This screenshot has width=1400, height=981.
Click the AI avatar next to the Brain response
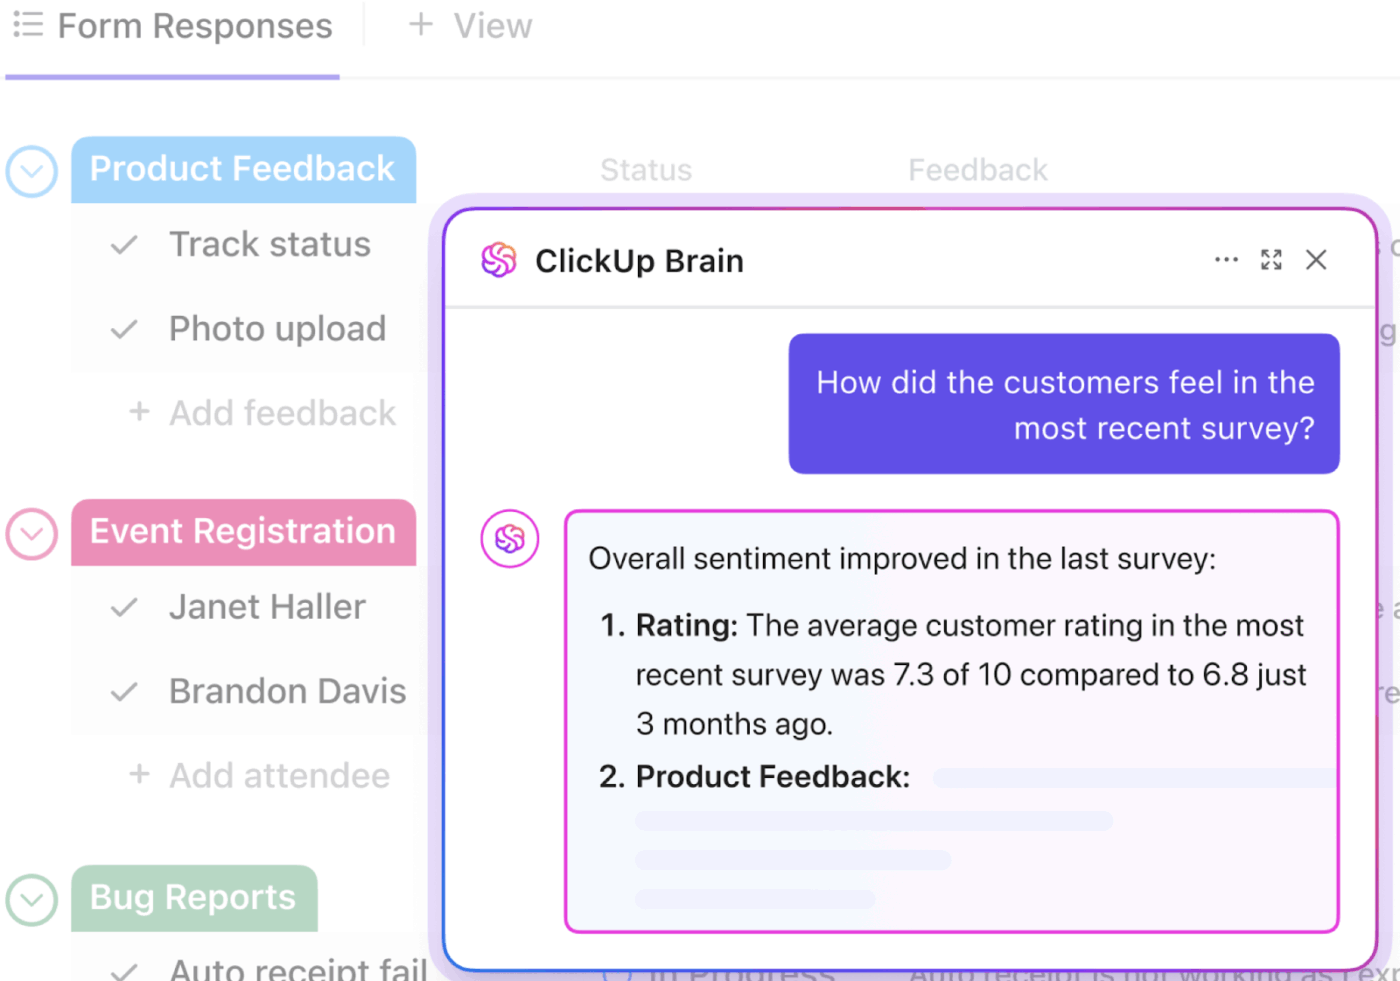click(510, 538)
